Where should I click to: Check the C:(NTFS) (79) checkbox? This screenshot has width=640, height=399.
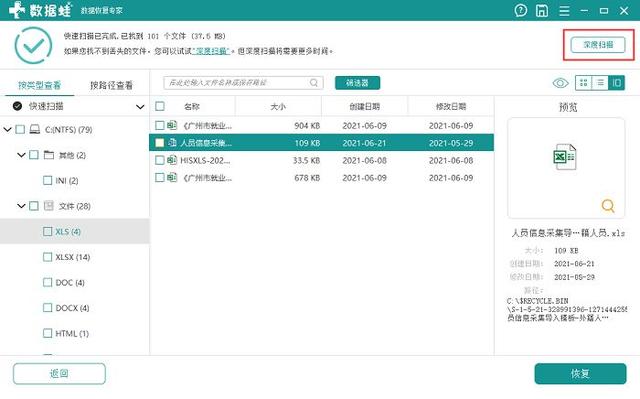(20, 130)
